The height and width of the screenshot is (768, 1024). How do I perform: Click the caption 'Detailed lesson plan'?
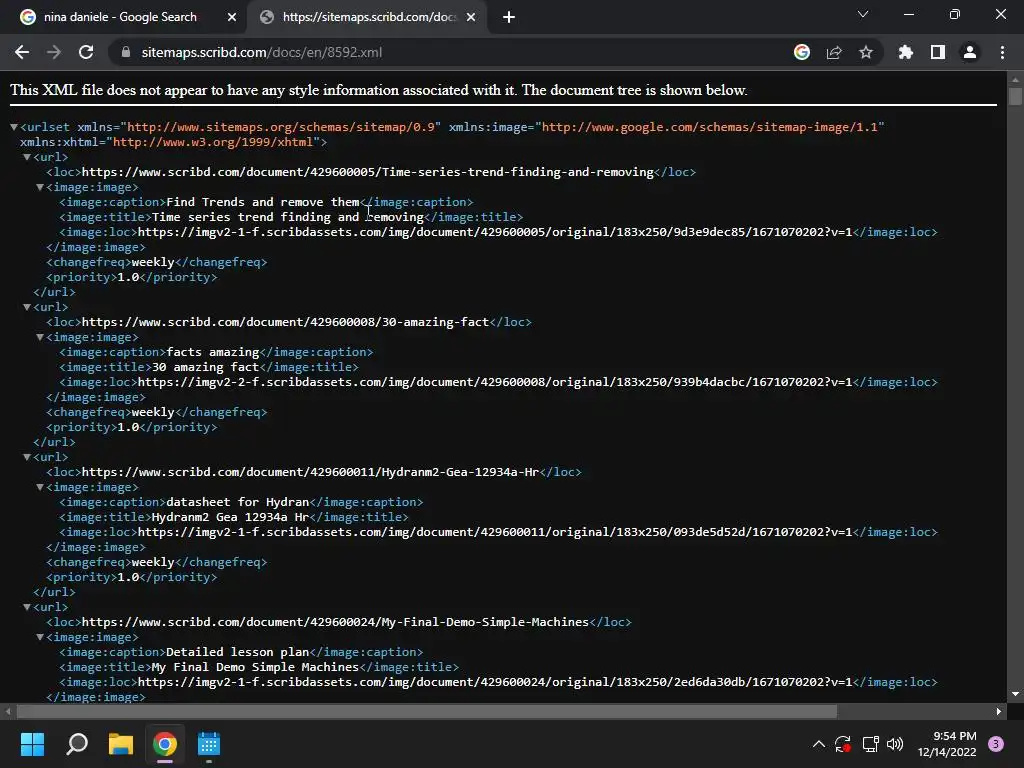point(238,652)
